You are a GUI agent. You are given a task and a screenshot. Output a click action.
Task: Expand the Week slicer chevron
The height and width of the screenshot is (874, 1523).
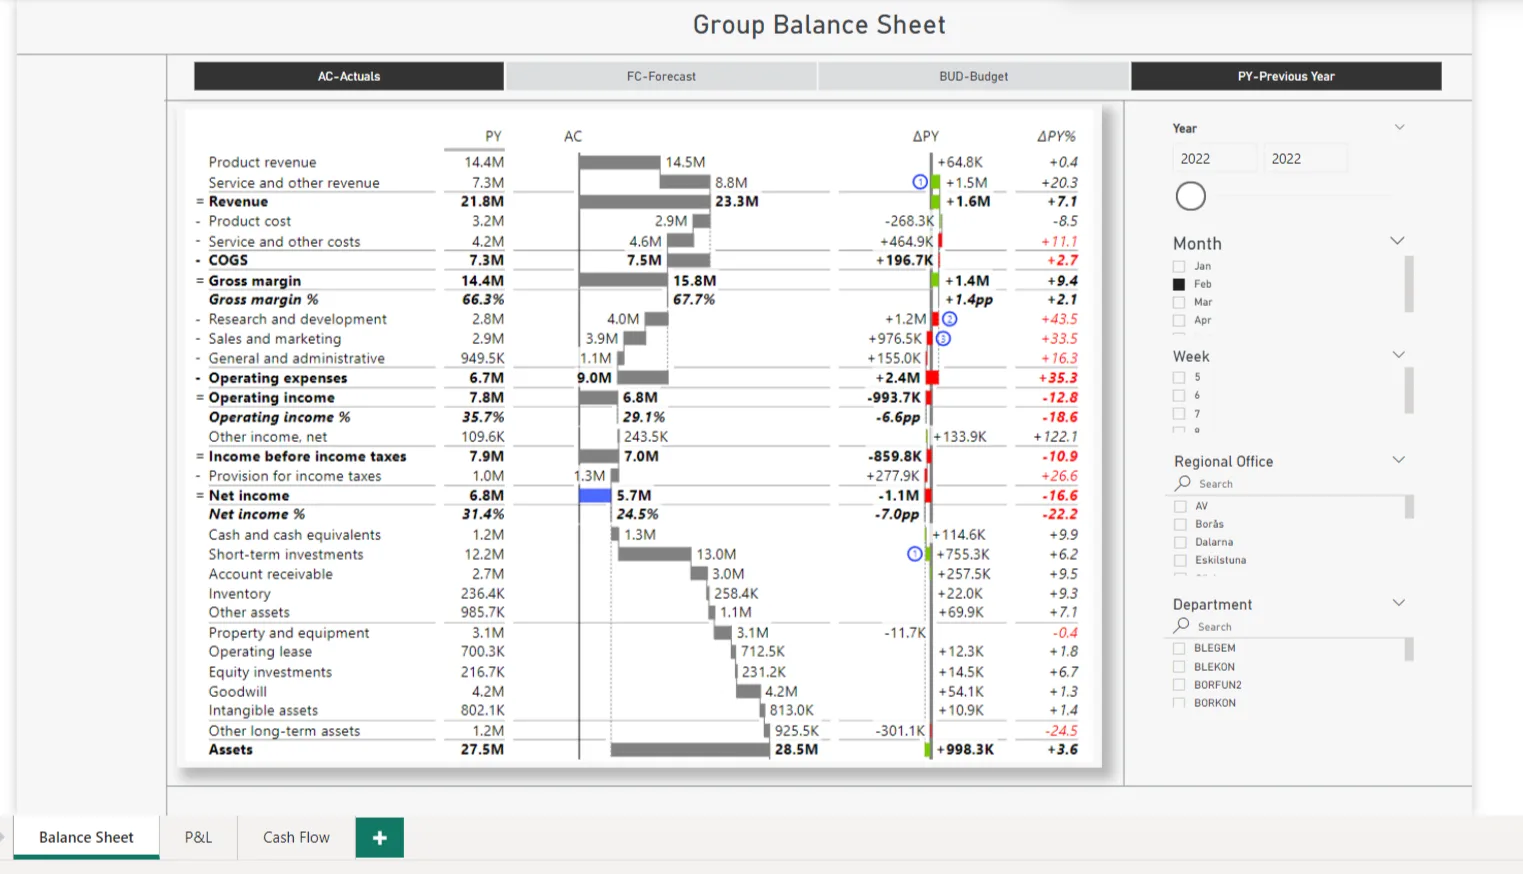(1398, 355)
